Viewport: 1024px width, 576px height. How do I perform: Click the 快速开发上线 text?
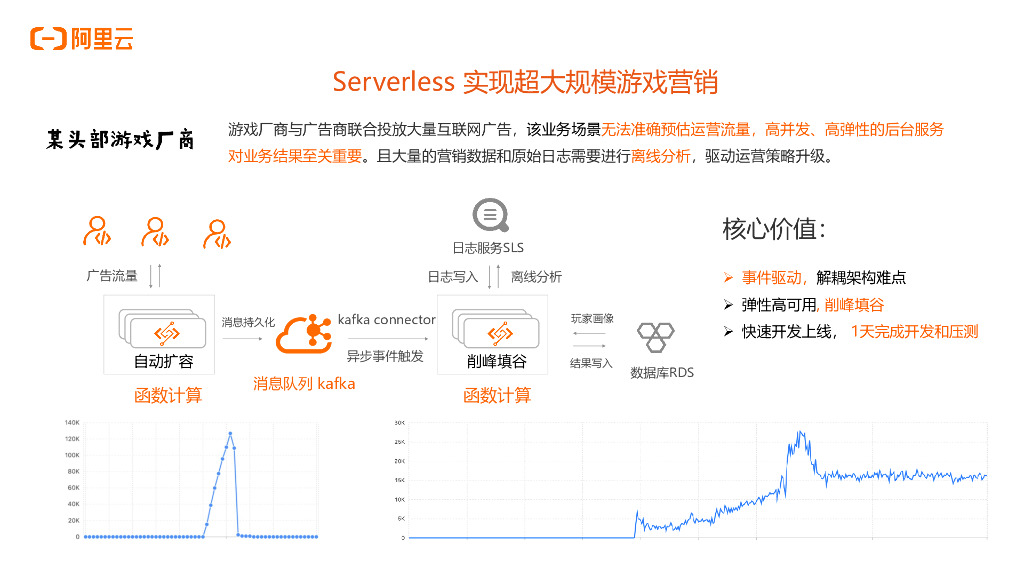(x=787, y=332)
